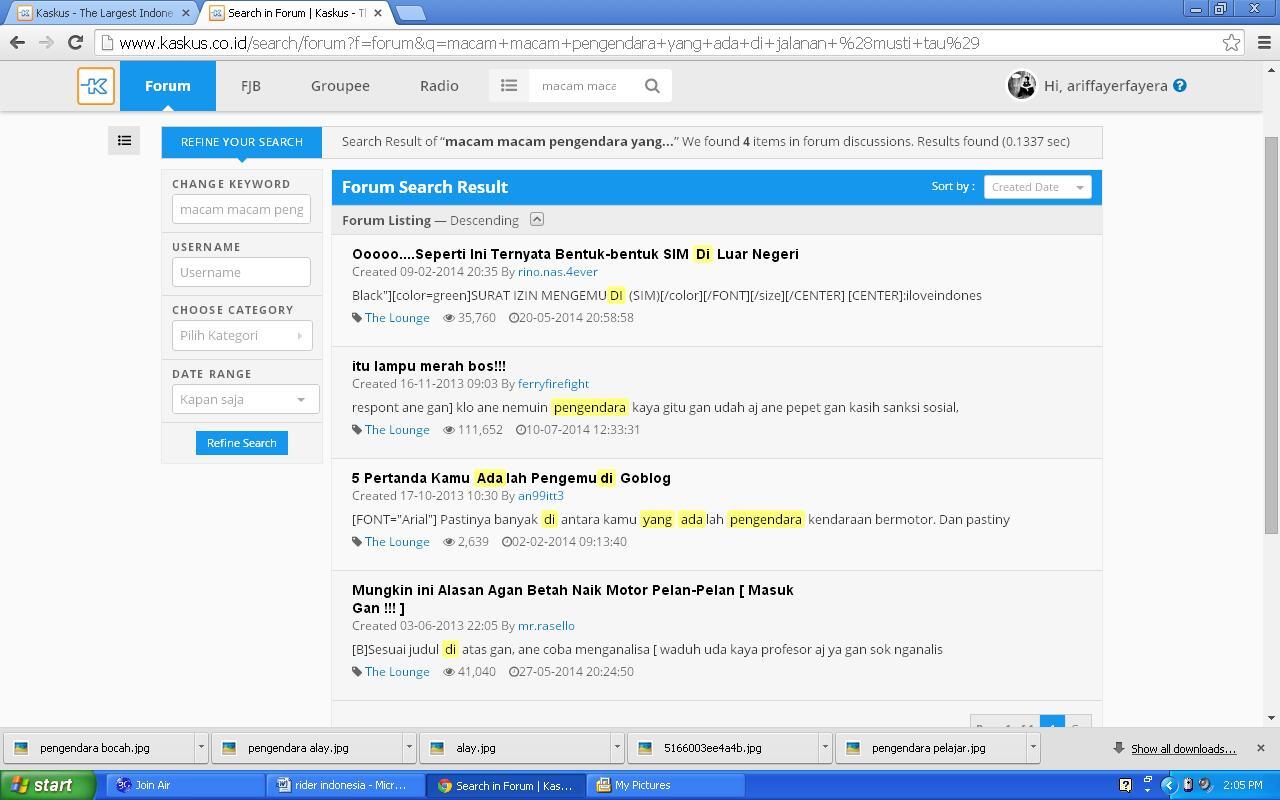Click the help tray icon in system tray
Image resolution: width=1280 pixels, height=800 pixels.
[1125, 785]
